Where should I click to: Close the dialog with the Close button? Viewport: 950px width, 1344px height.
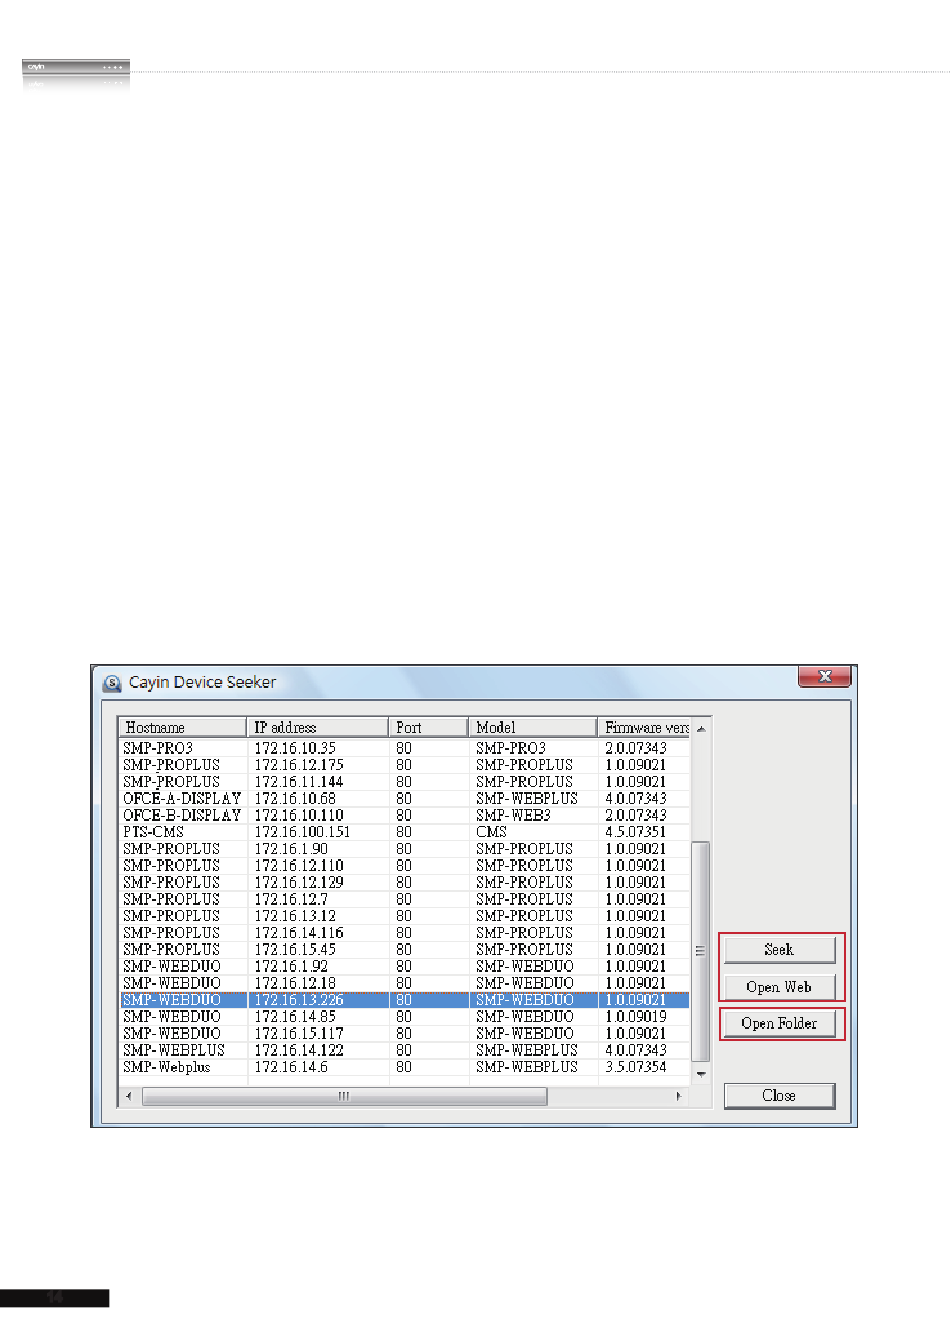pos(779,1095)
